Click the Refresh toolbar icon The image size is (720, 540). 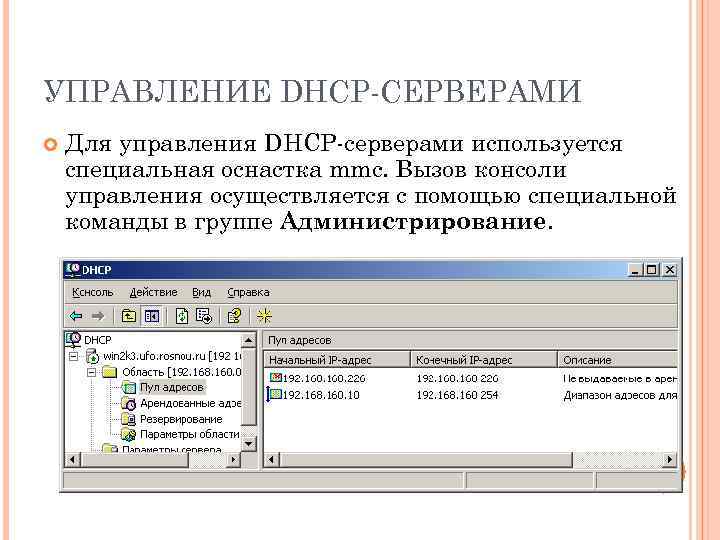tap(182, 316)
